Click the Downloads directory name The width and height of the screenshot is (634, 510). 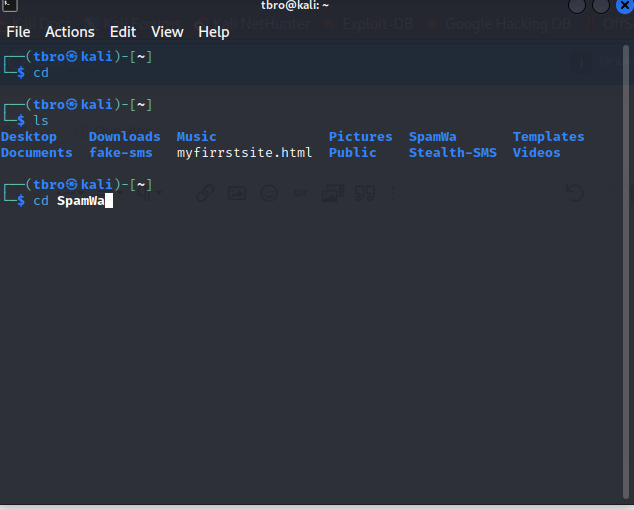click(x=125, y=137)
